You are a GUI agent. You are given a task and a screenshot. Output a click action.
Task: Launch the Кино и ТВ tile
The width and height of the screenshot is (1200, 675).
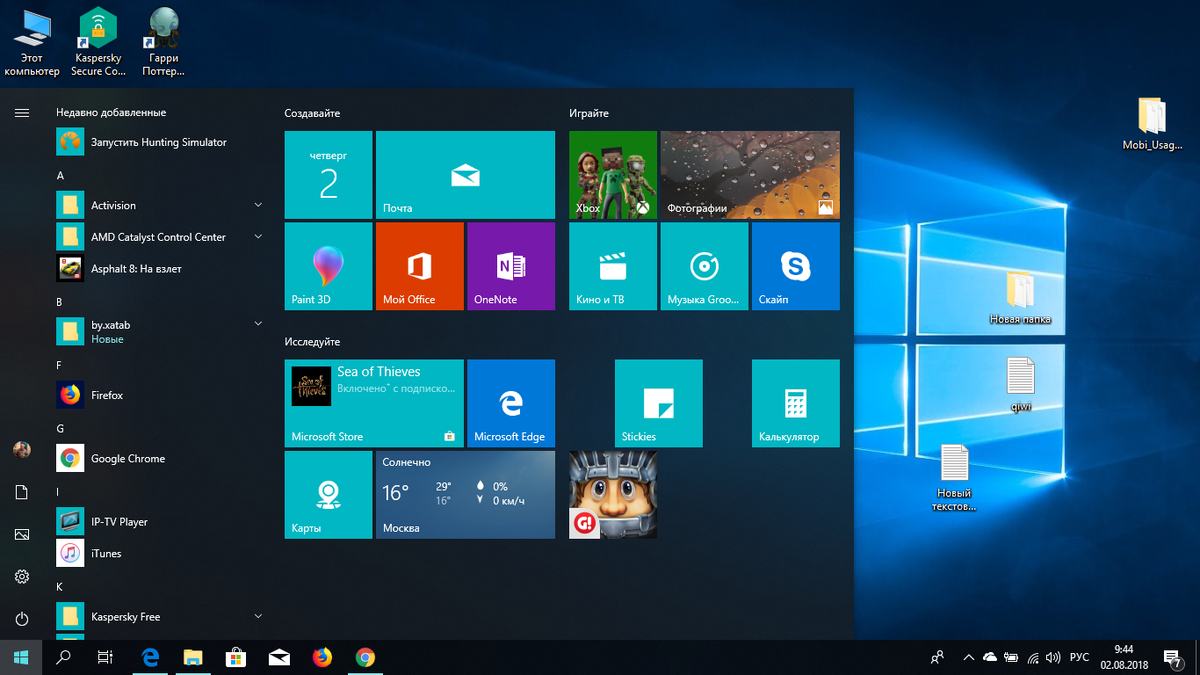[613, 266]
